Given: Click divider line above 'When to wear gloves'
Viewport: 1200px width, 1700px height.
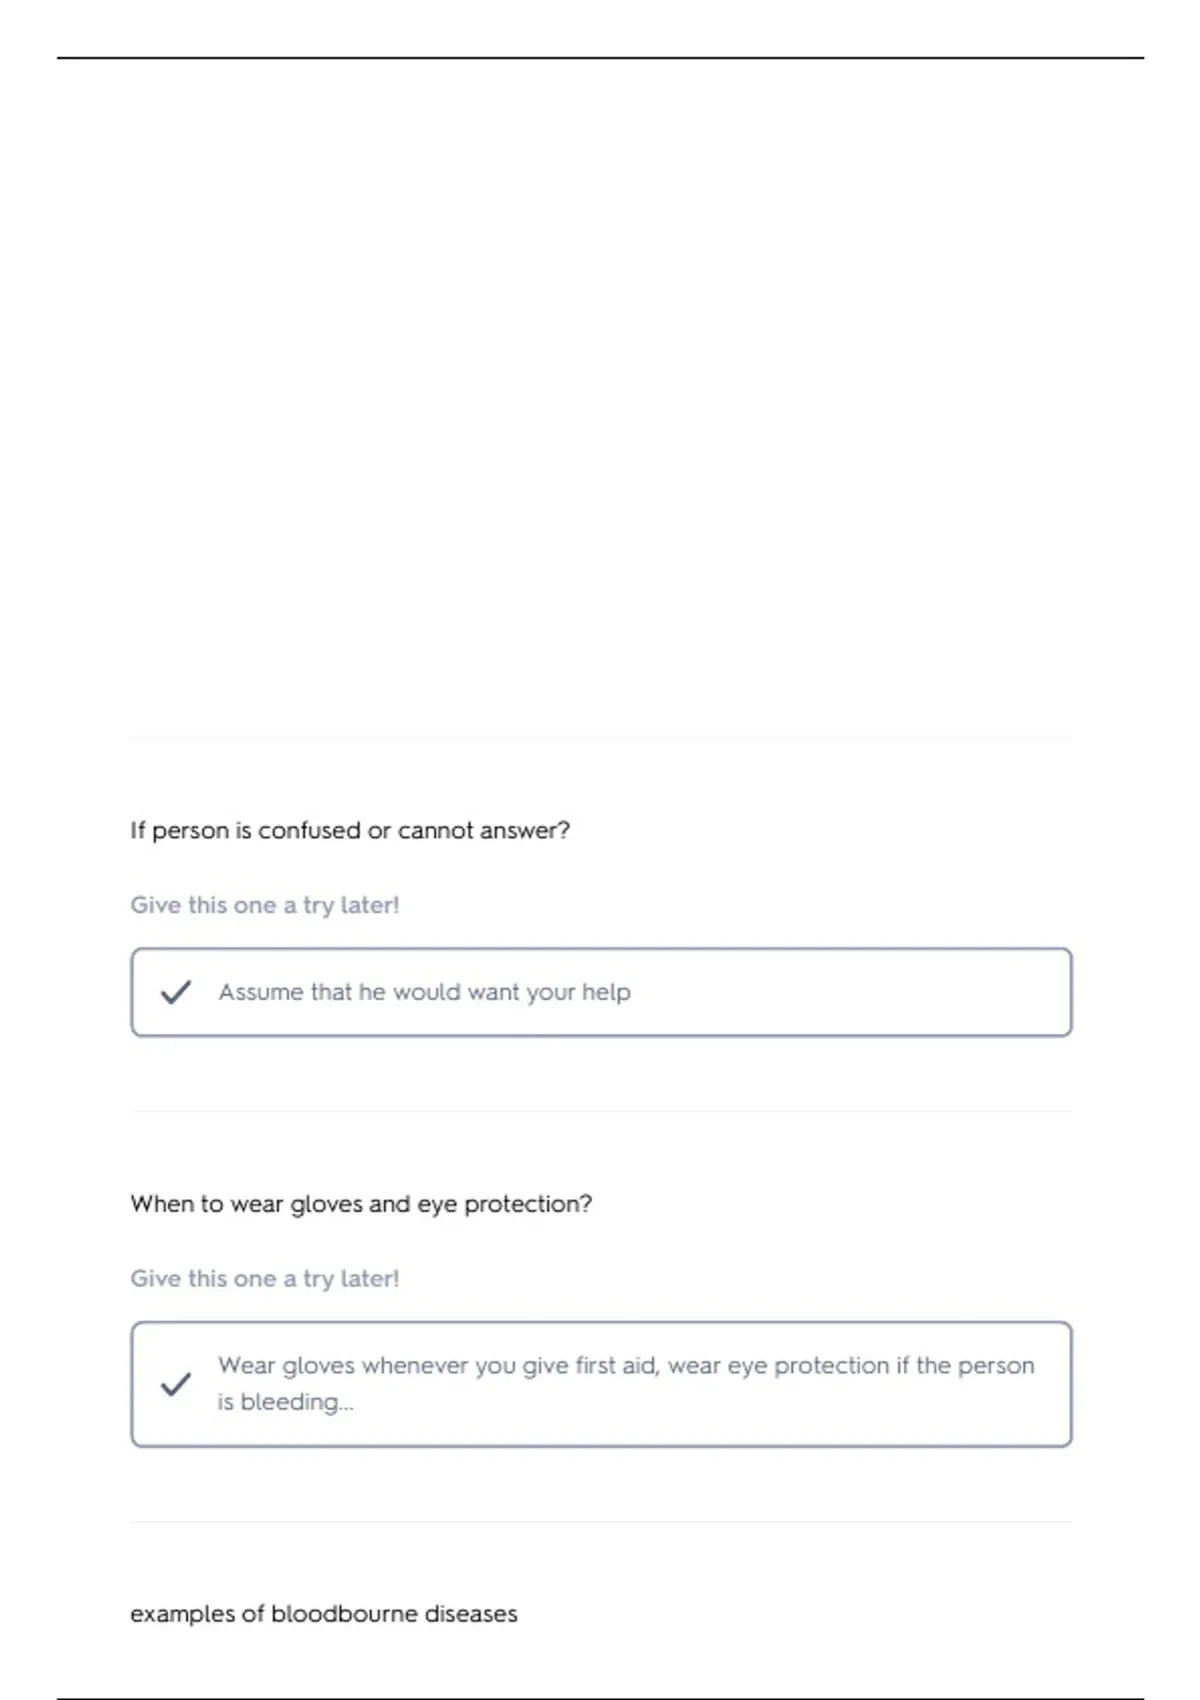Looking at the screenshot, I should coord(601,1111).
